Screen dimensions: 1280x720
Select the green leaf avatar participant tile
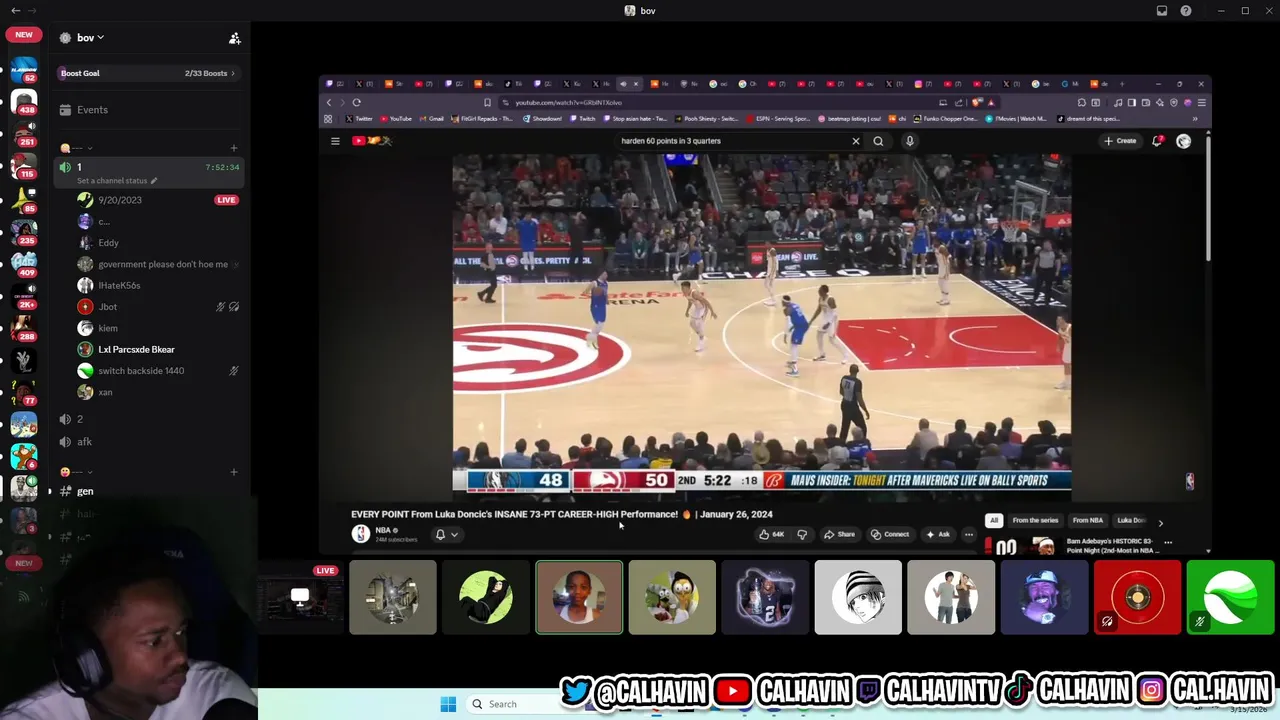point(1231,598)
